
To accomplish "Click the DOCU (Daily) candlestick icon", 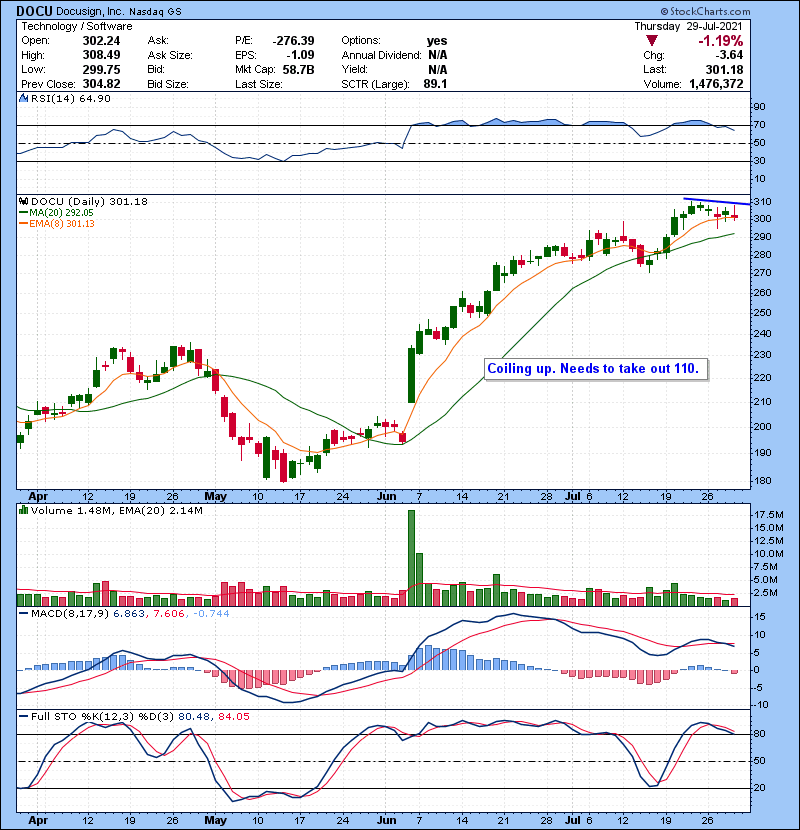I will [23, 201].
